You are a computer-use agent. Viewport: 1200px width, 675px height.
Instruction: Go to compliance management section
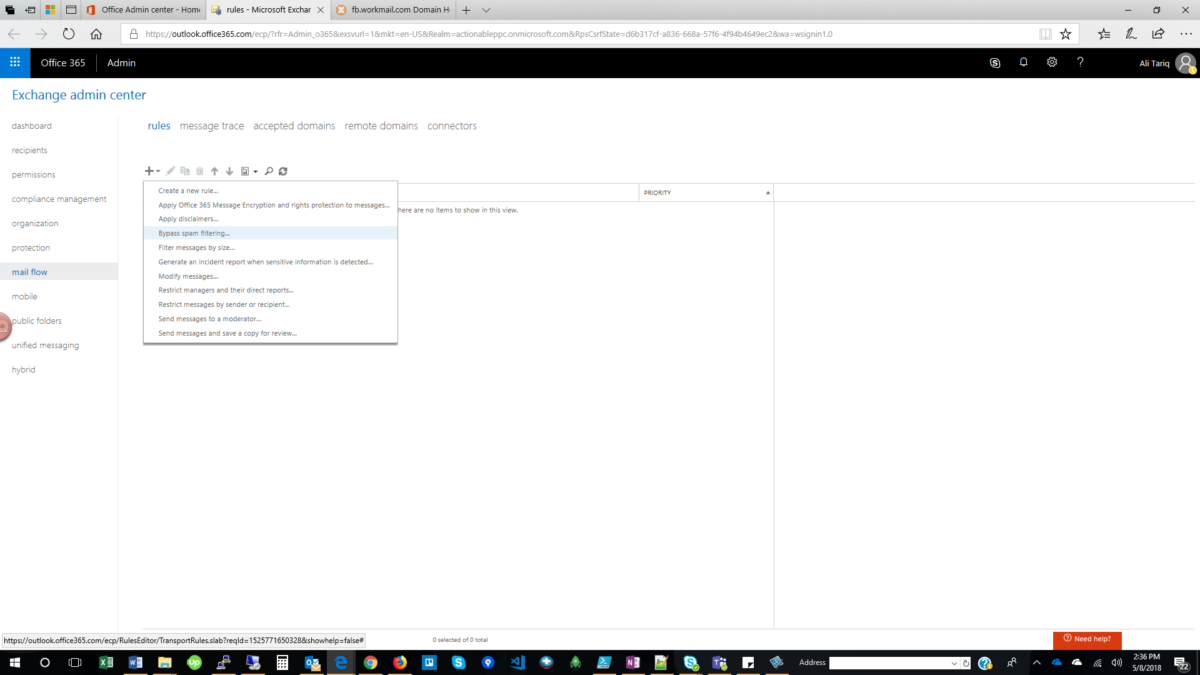pos(59,199)
